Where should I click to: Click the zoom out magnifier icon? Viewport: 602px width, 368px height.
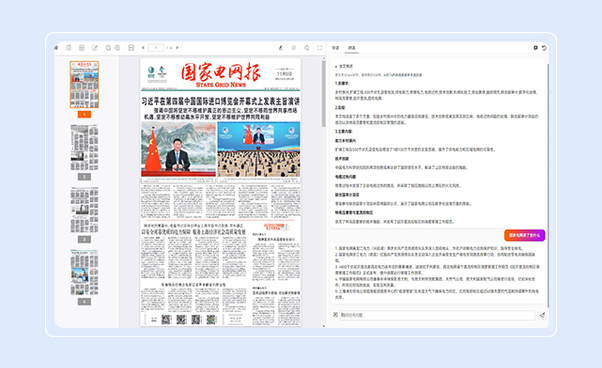pyautogui.click(x=117, y=48)
